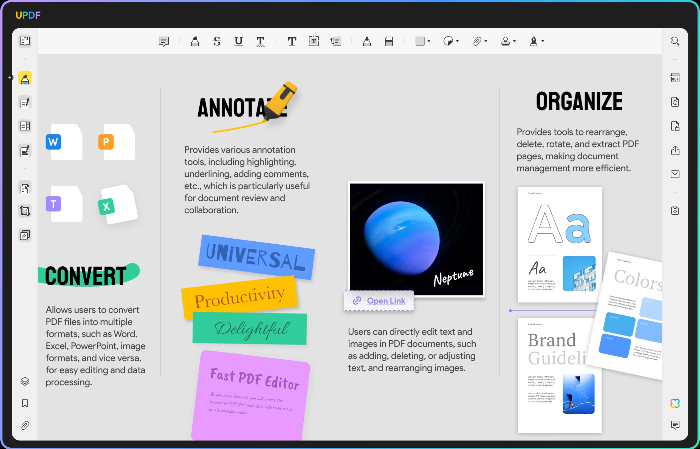The width and height of the screenshot is (700, 449).
Task: Click the CONVERT heading
Action: pyautogui.click(x=86, y=275)
